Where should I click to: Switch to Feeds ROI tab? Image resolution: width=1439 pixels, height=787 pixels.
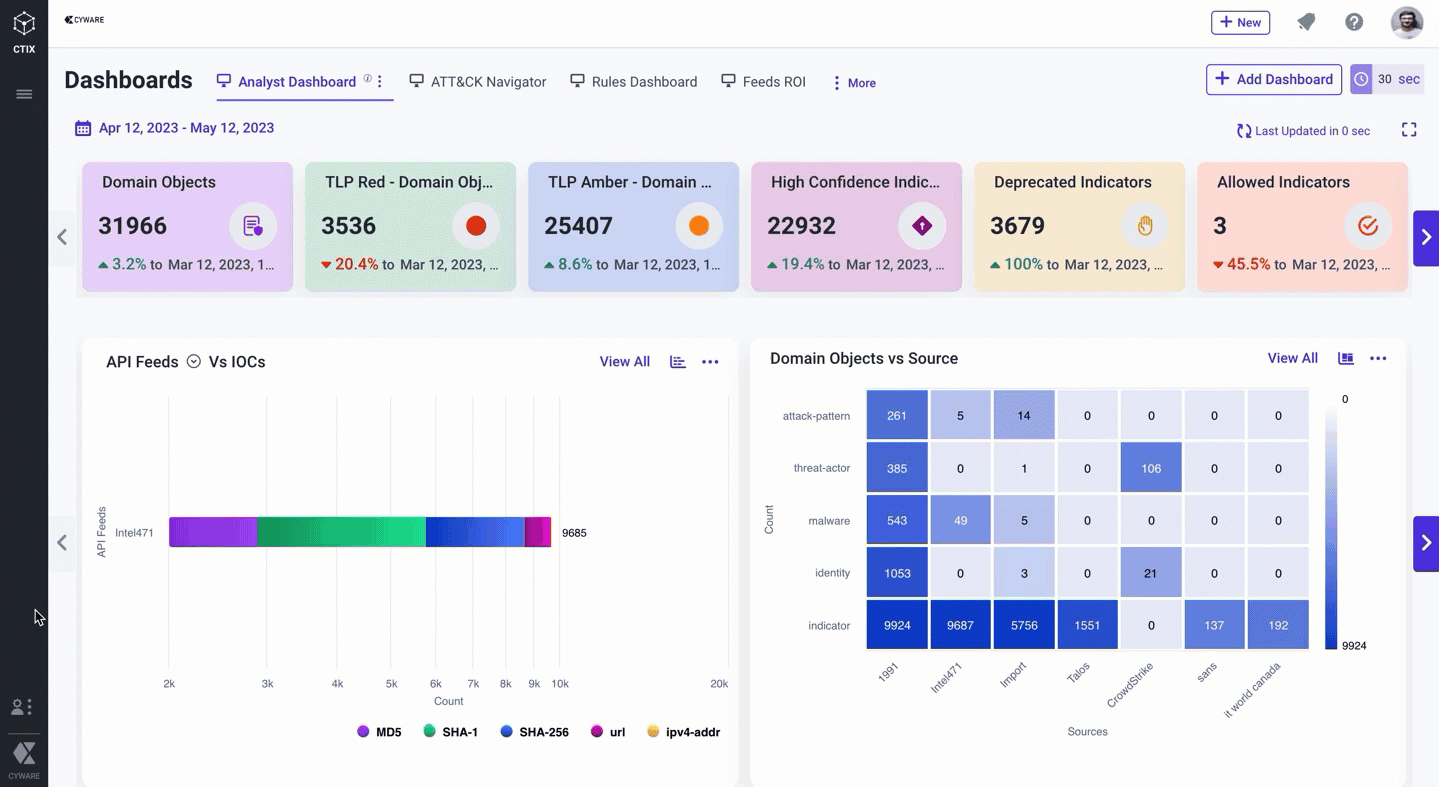click(764, 82)
